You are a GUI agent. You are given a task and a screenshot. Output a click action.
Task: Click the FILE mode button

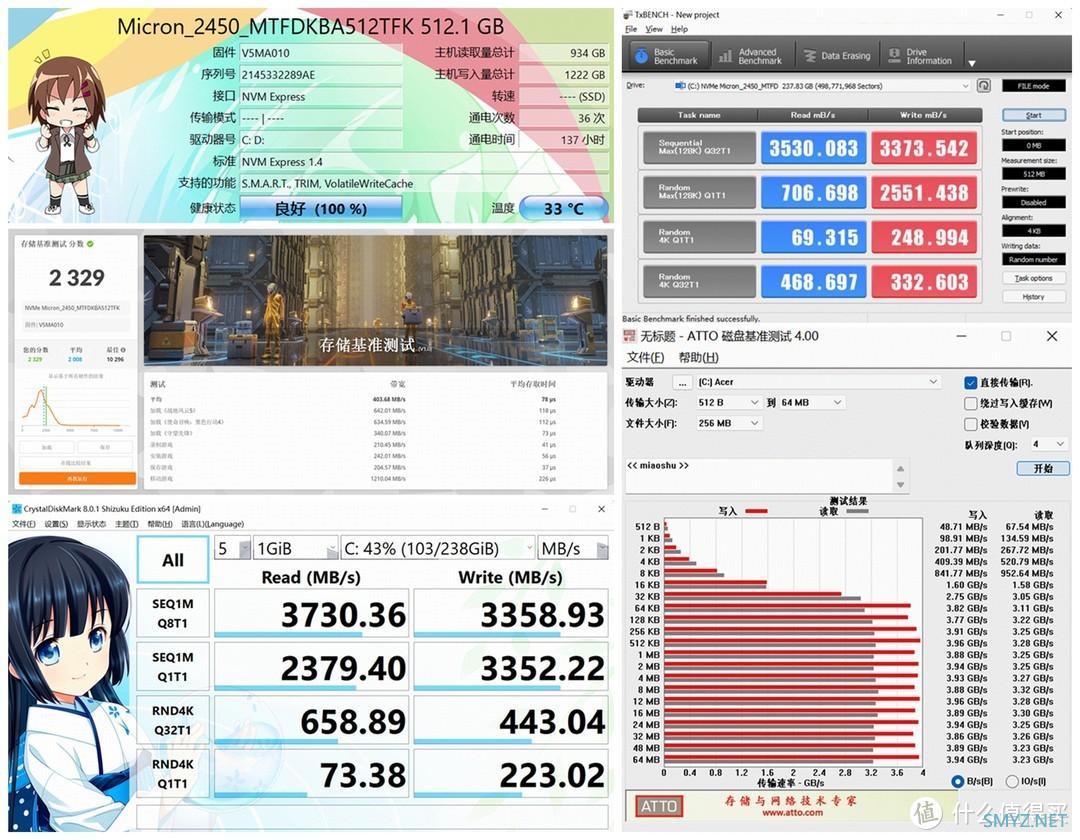pos(1033,86)
